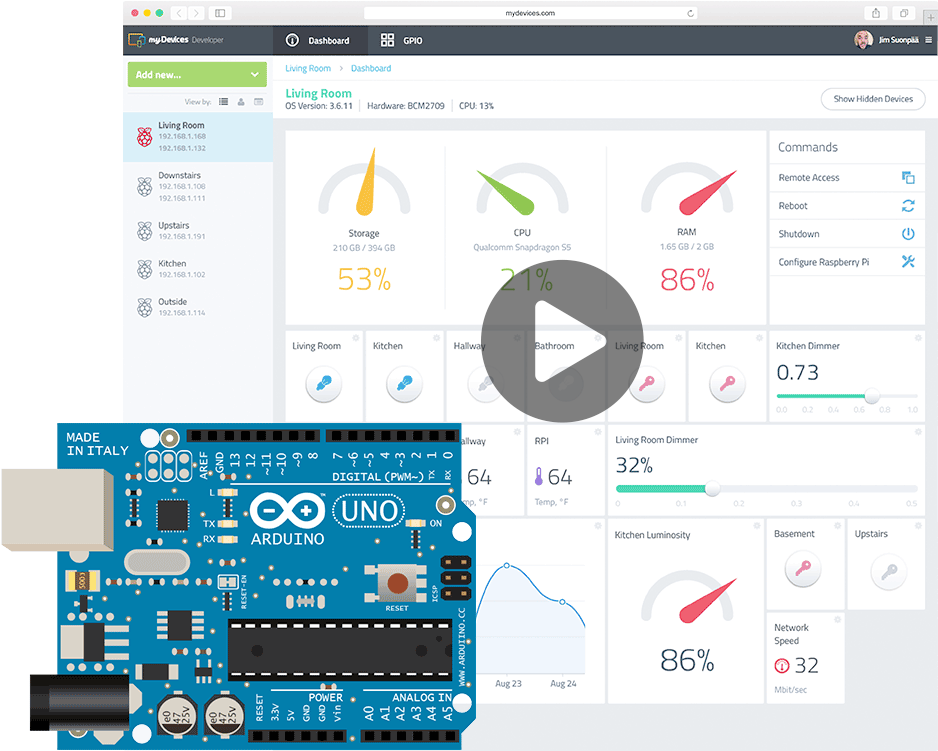Click the Living Room breadcrumb link
The width and height of the screenshot is (938, 751).
click(308, 68)
